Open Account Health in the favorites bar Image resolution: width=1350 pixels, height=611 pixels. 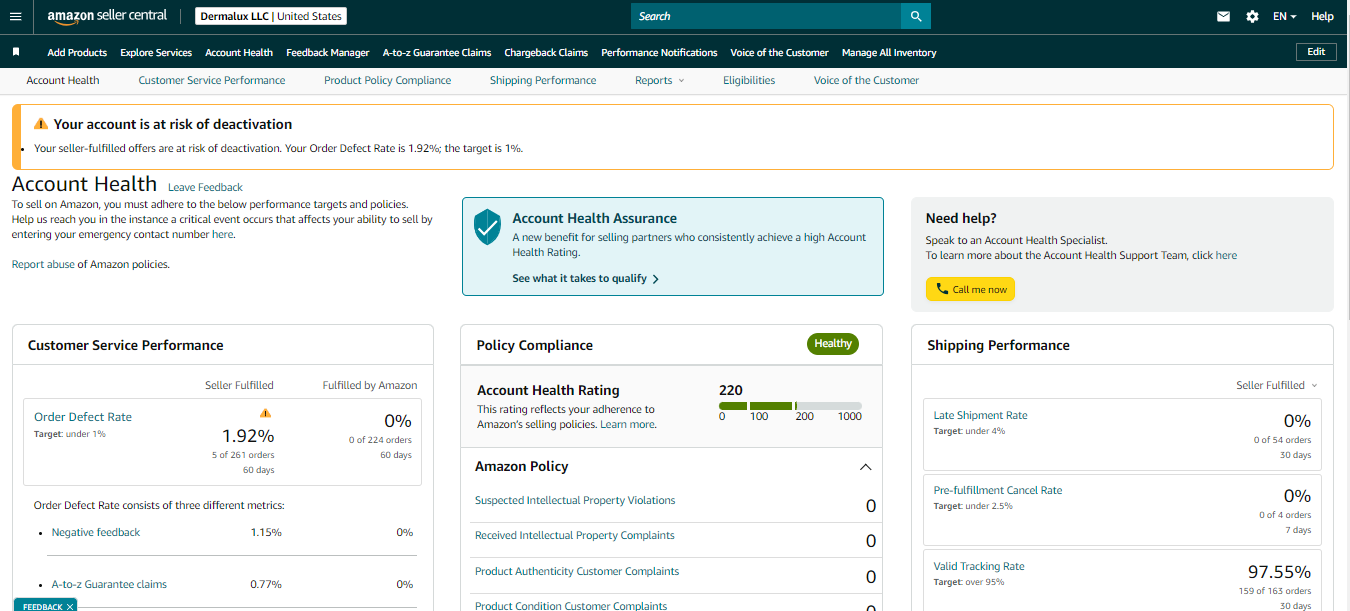tap(239, 52)
